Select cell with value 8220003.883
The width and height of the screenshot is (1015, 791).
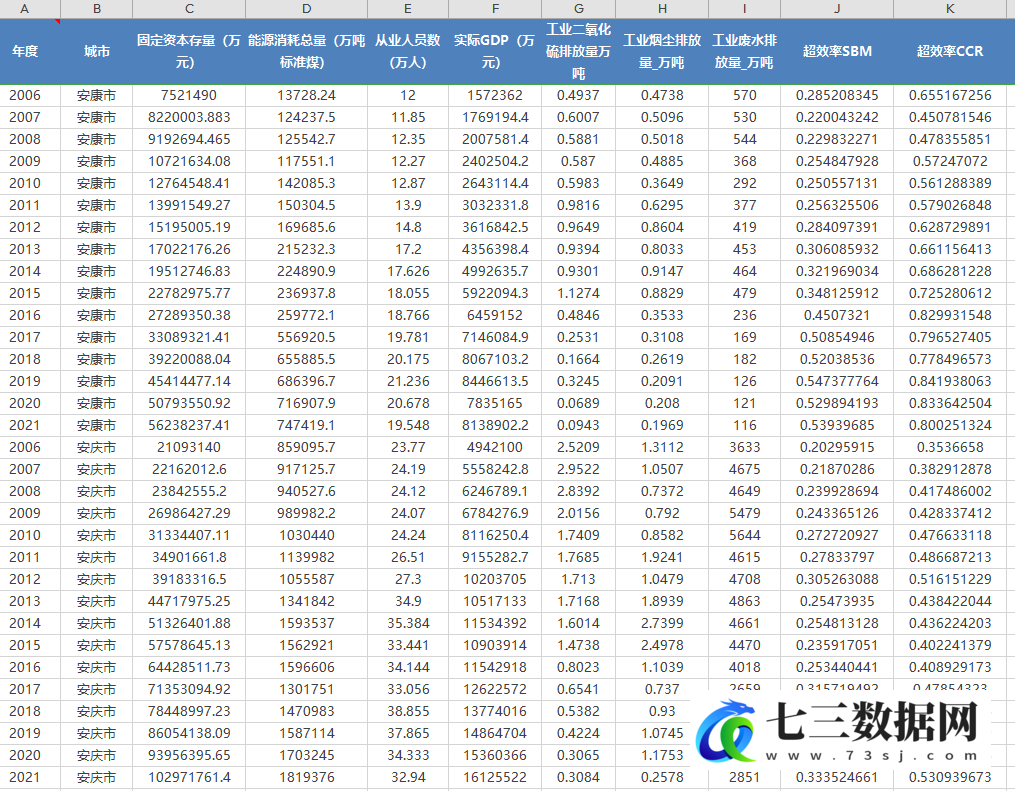pyautogui.click(x=189, y=117)
